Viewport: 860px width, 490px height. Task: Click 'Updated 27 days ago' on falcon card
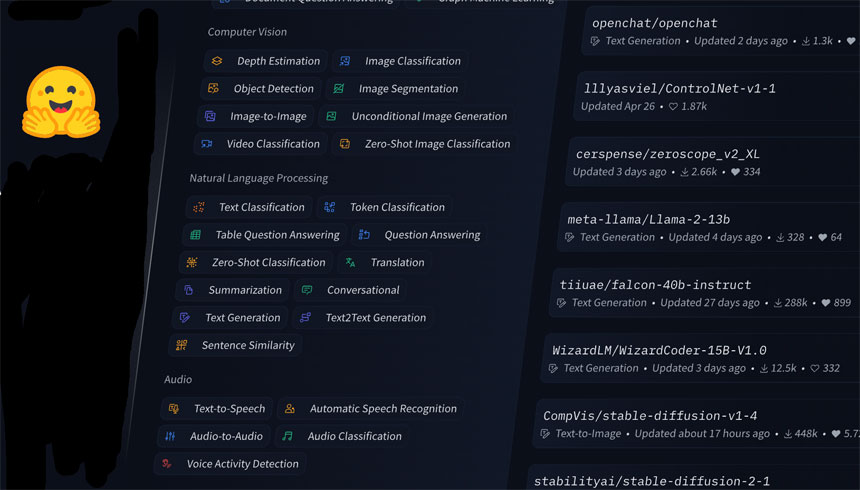click(x=710, y=303)
